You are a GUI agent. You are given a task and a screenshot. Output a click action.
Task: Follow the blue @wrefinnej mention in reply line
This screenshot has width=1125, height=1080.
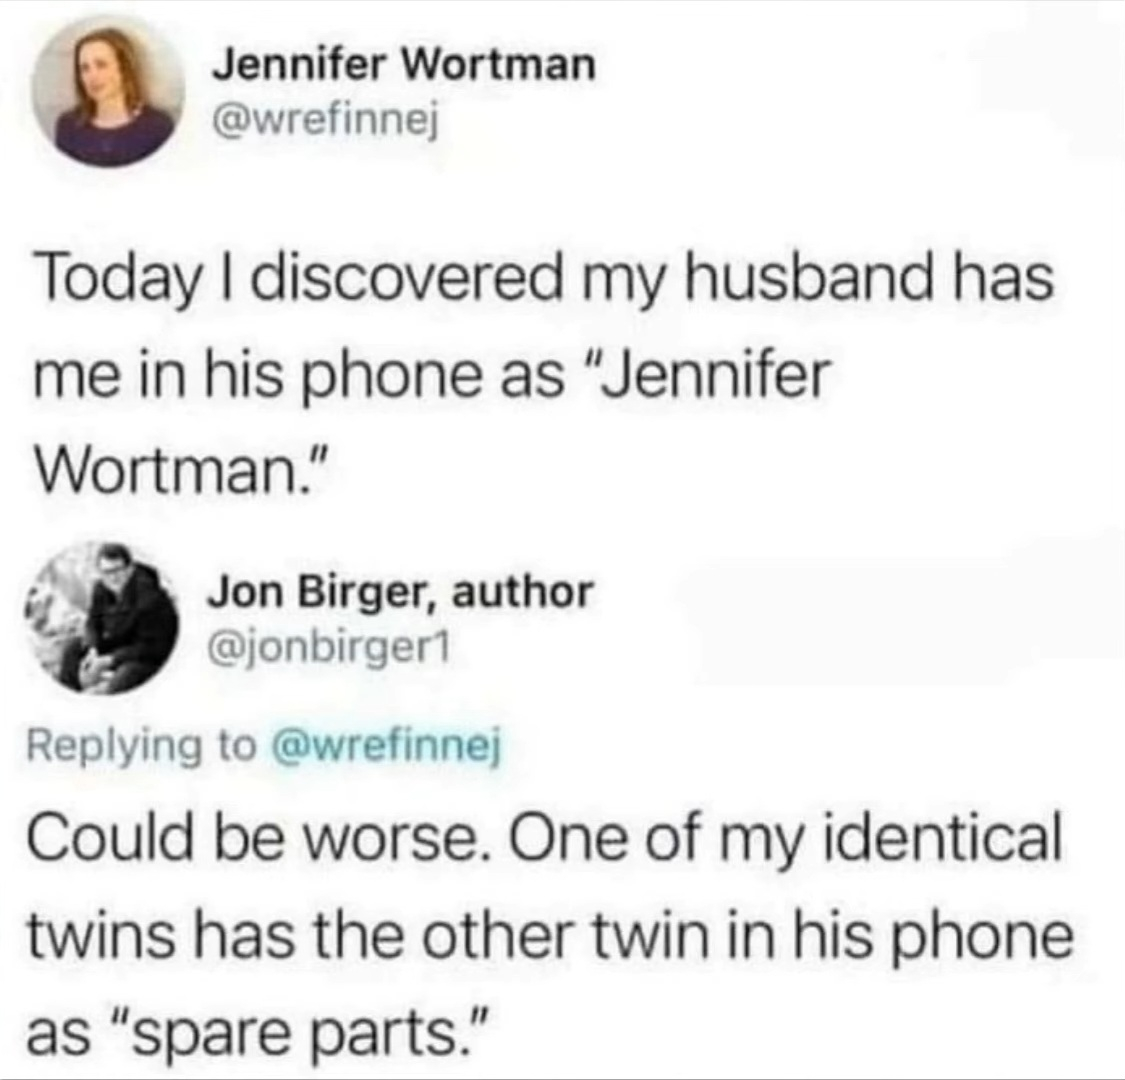click(x=384, y=746)
